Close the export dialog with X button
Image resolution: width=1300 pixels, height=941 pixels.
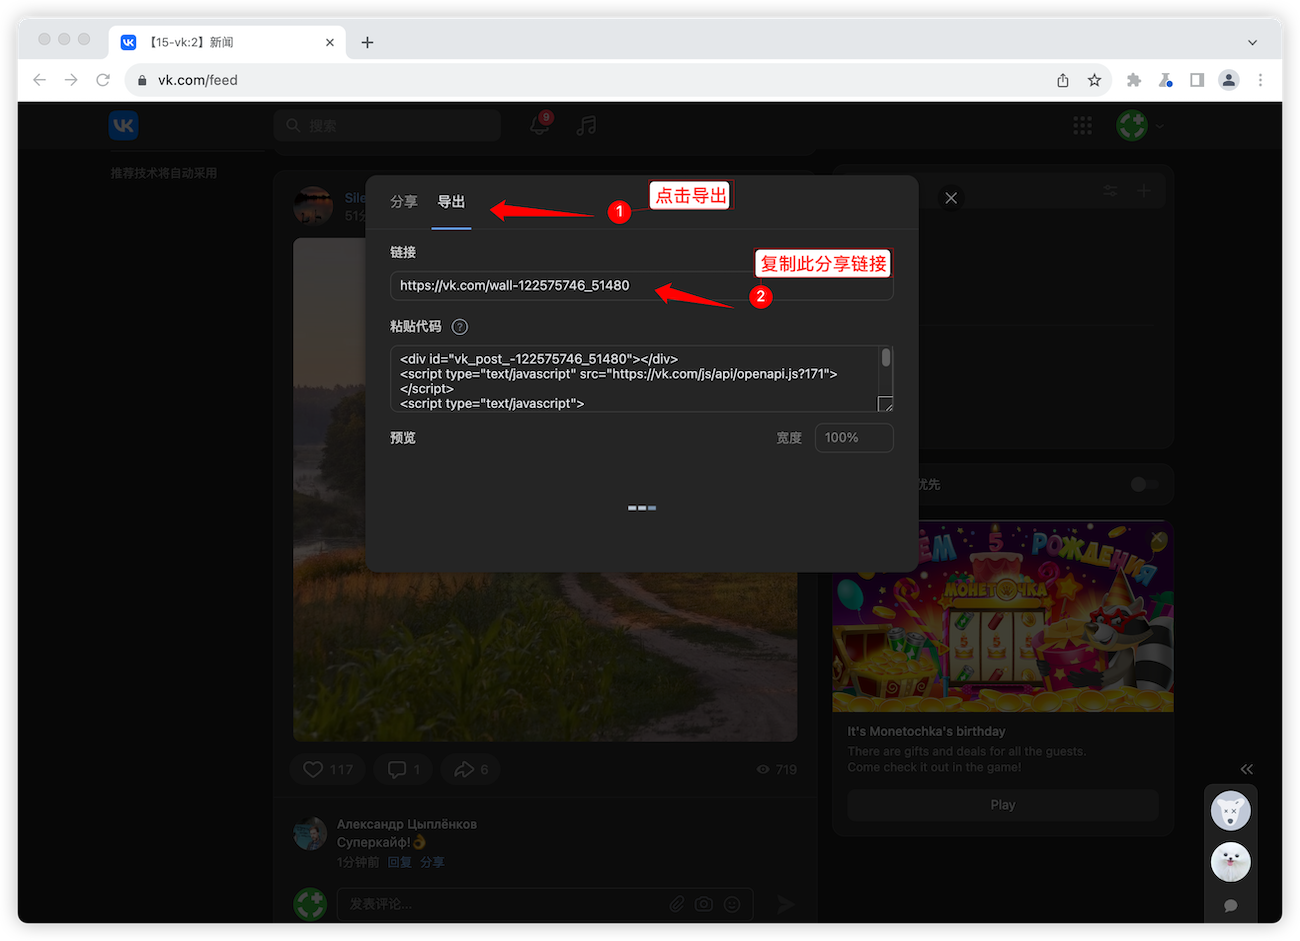[951, 198]
